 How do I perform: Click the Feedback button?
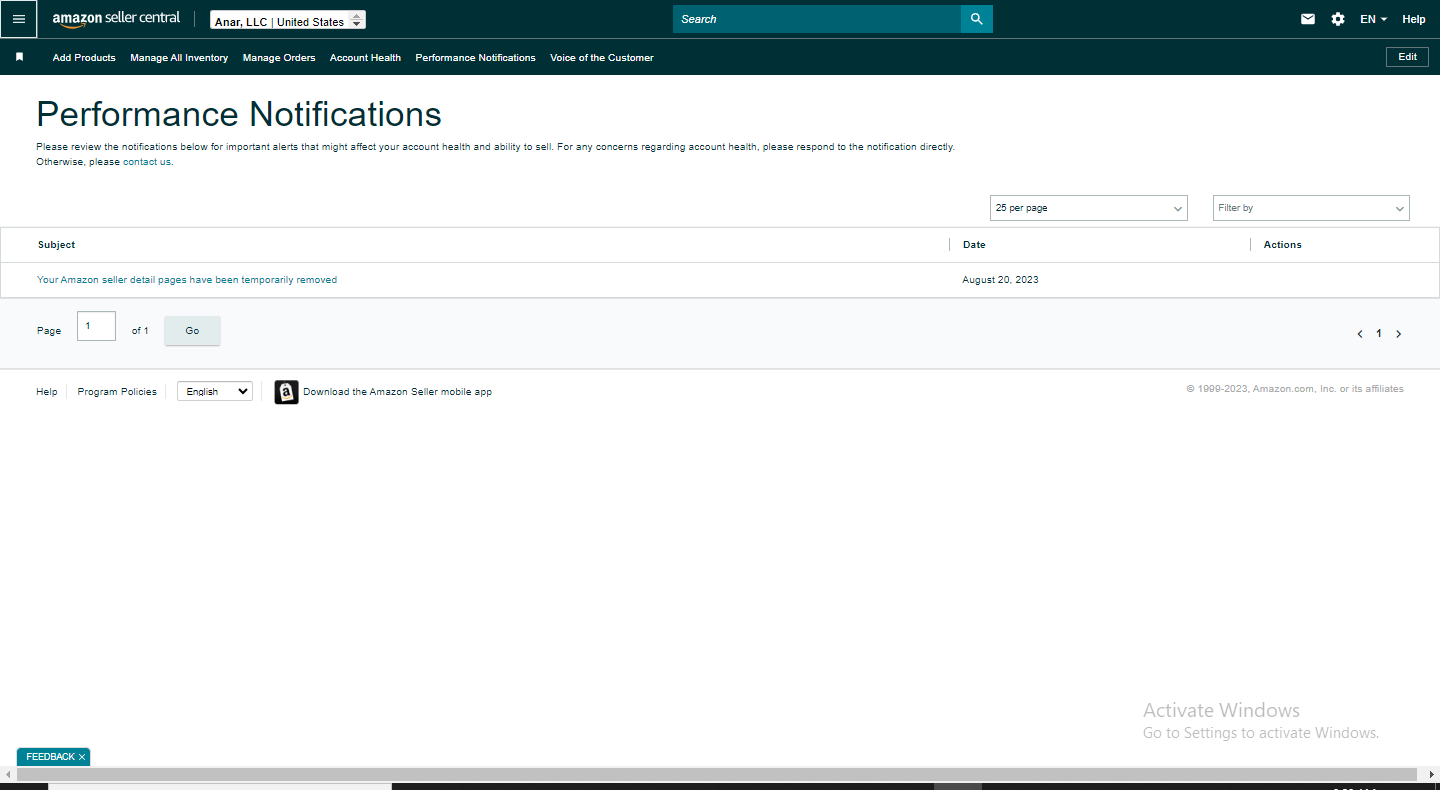pos(50,757)
